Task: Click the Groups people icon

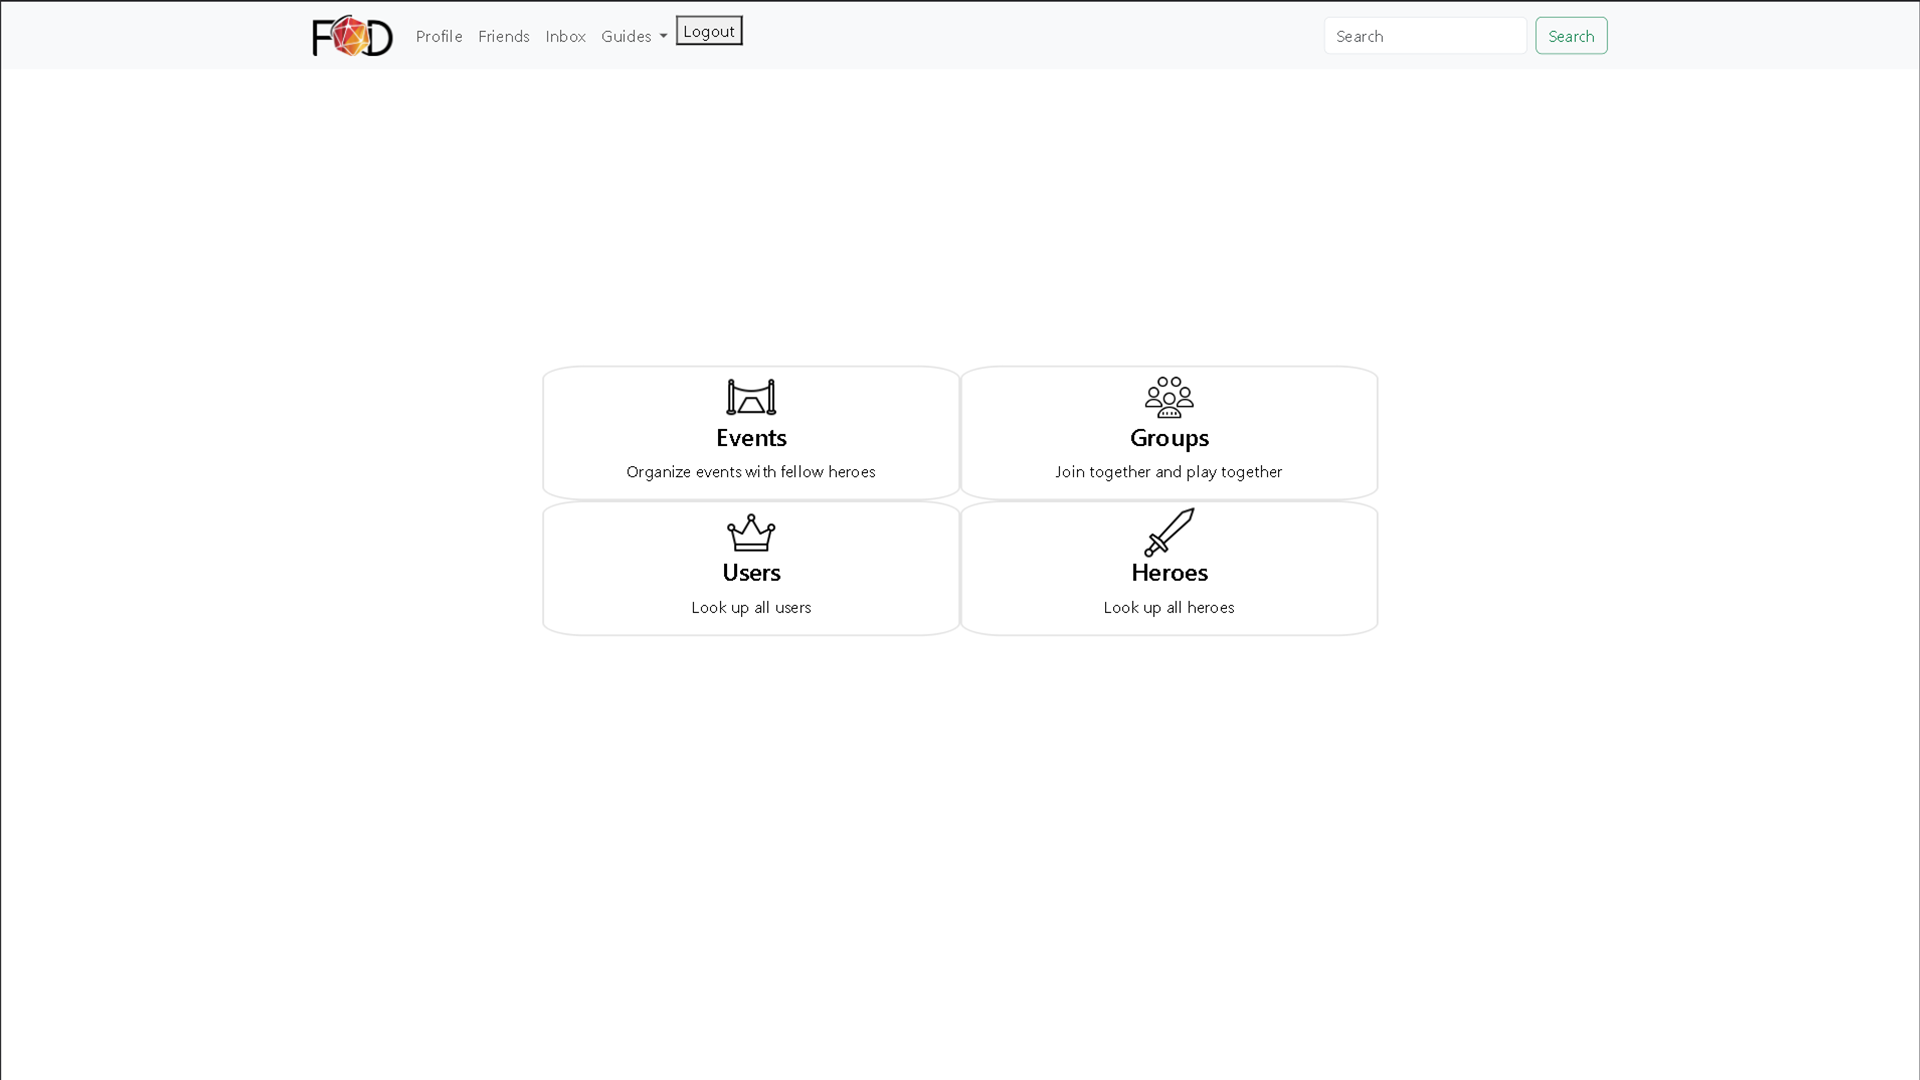Action: click(x=1168, y=397)
